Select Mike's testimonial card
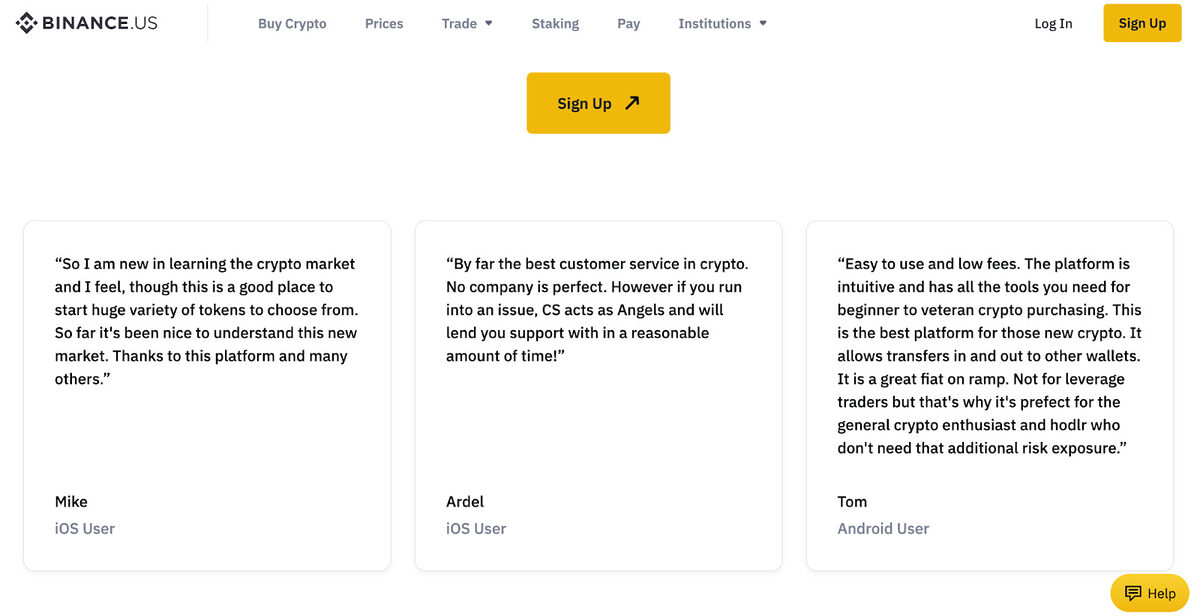The width and height of the screenshot is (1200, 616). (x=207, y=396)
